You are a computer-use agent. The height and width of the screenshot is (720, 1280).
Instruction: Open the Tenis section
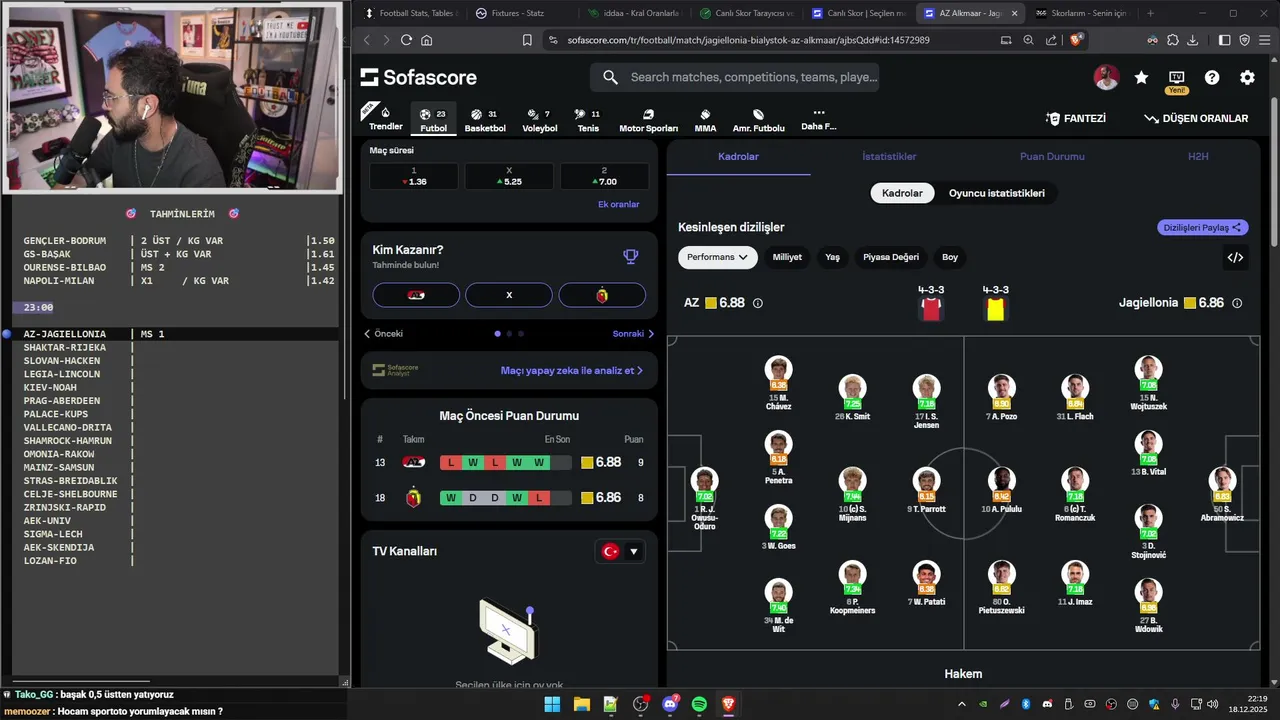pyautogui.click(x=588, y=120)
